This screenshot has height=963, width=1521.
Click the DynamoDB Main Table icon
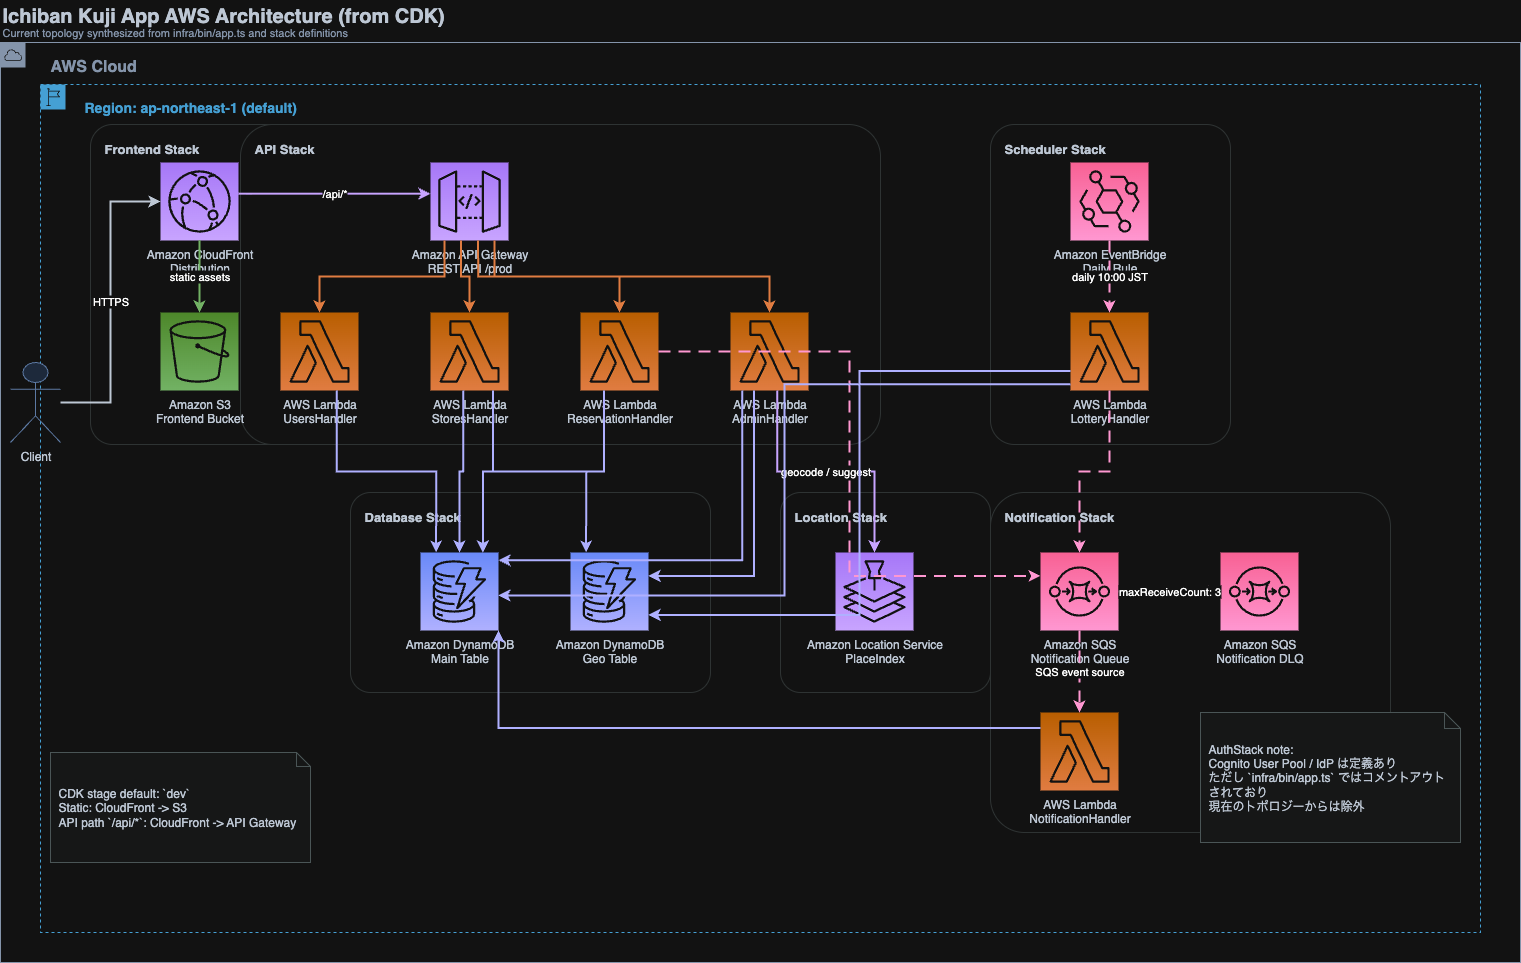click(459, 591)
